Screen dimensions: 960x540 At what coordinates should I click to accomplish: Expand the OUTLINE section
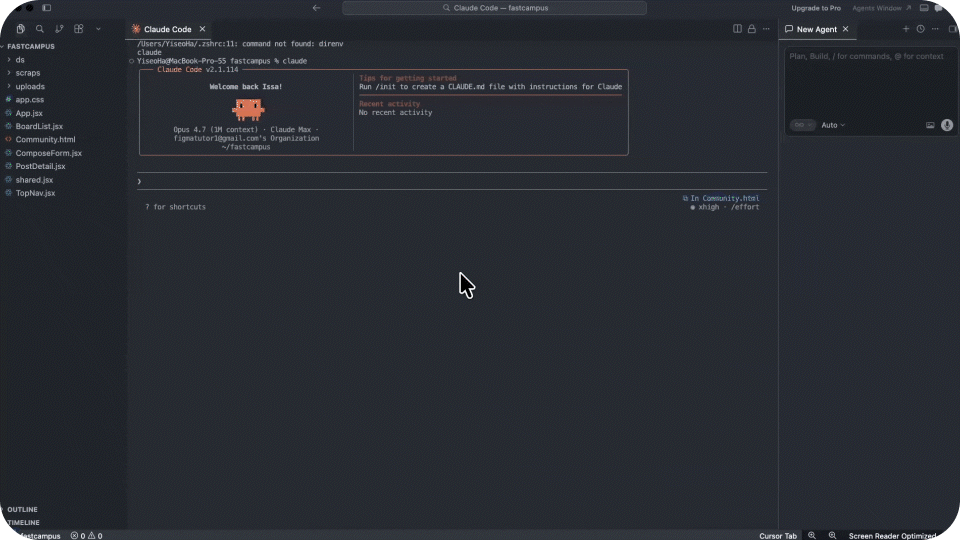[22, 509]
